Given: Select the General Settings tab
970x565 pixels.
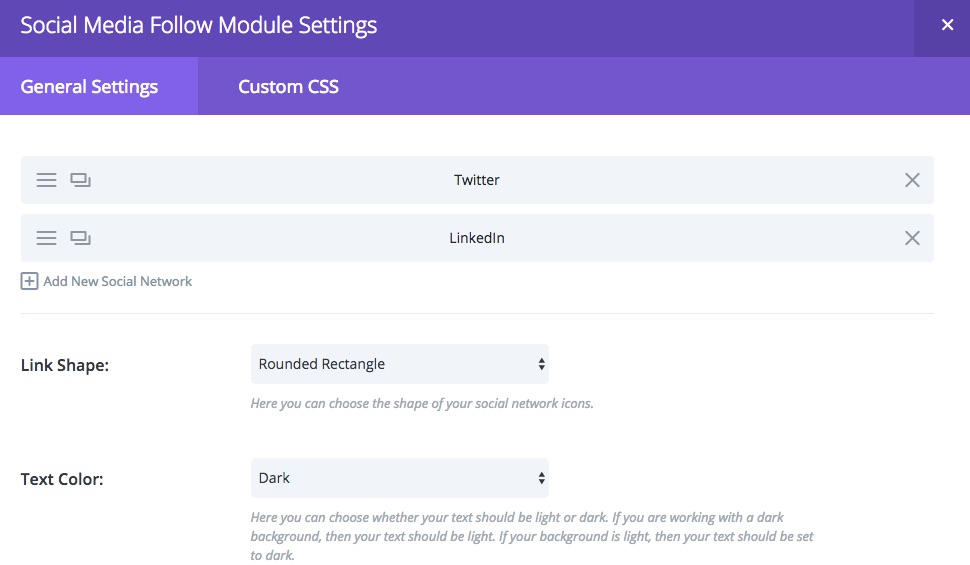Looking at the screenshot, I should (x=99, y=86).
